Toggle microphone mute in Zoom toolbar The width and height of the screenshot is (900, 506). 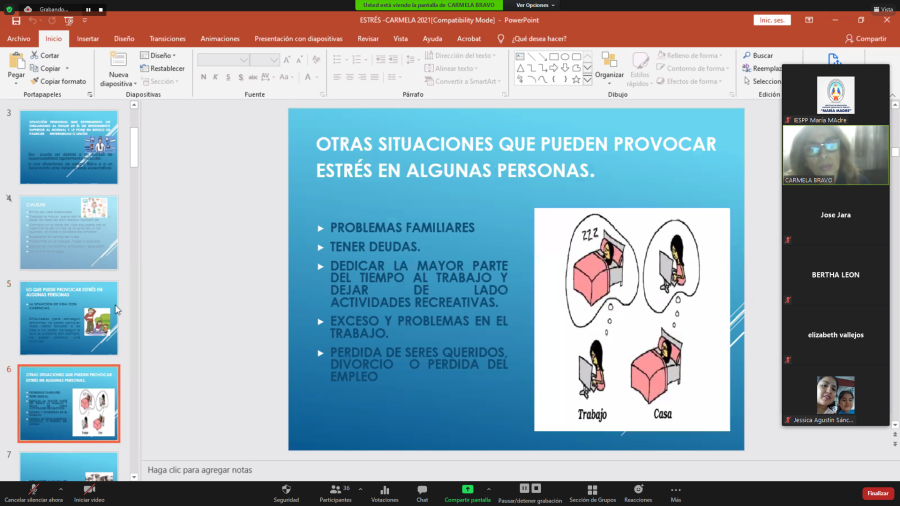[33, 489]
